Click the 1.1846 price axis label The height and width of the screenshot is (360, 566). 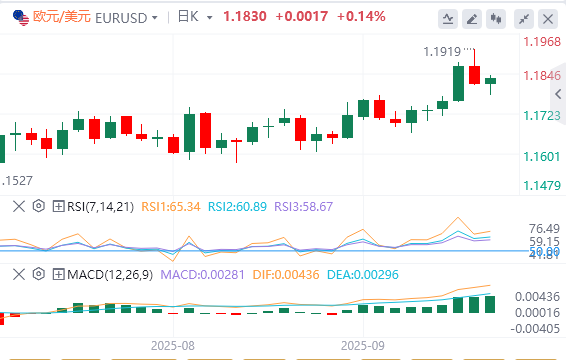coord(542,76)
